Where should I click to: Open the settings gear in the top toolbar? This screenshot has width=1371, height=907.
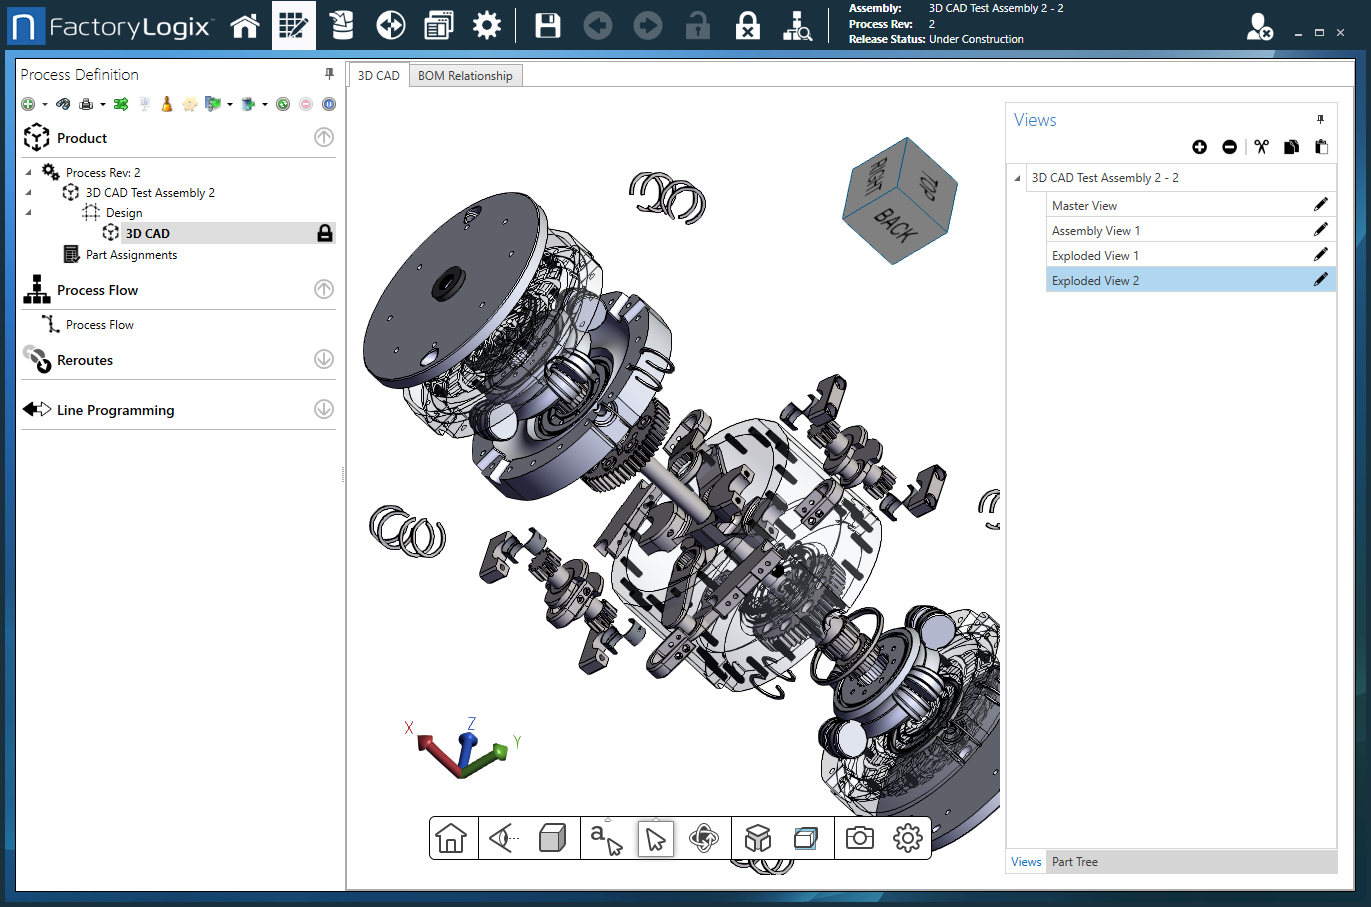(x=487, y=26)
